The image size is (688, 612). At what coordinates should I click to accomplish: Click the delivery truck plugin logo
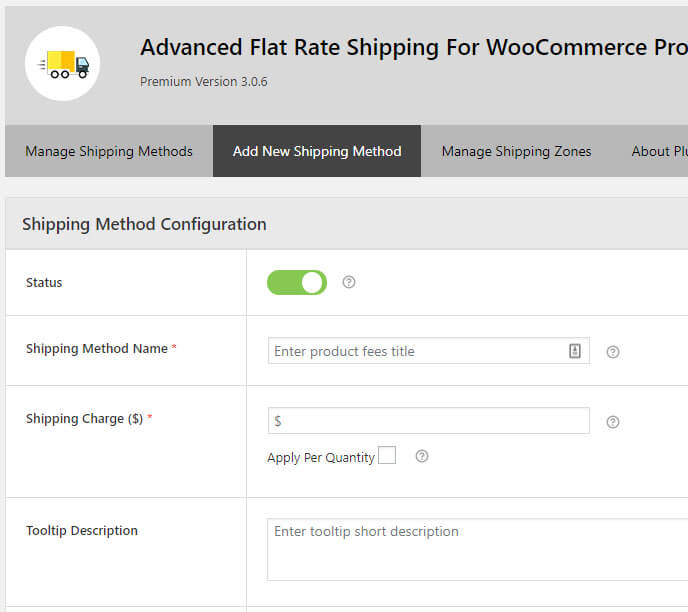62,64
